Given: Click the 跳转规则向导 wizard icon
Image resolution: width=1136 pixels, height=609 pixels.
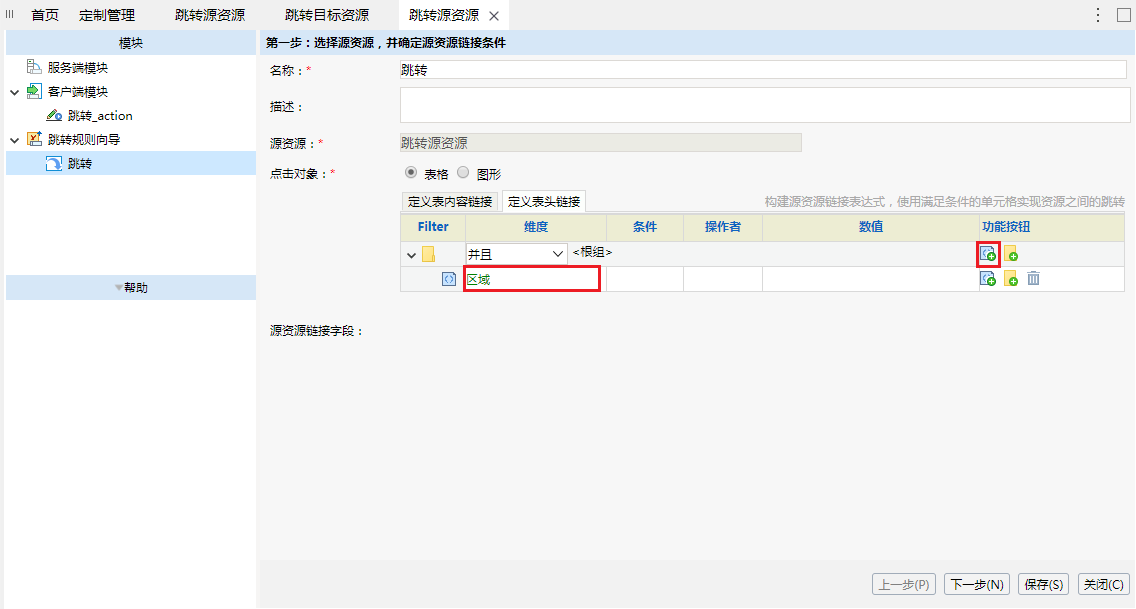Looking at the screenshot, I should [x=34, y=139].
